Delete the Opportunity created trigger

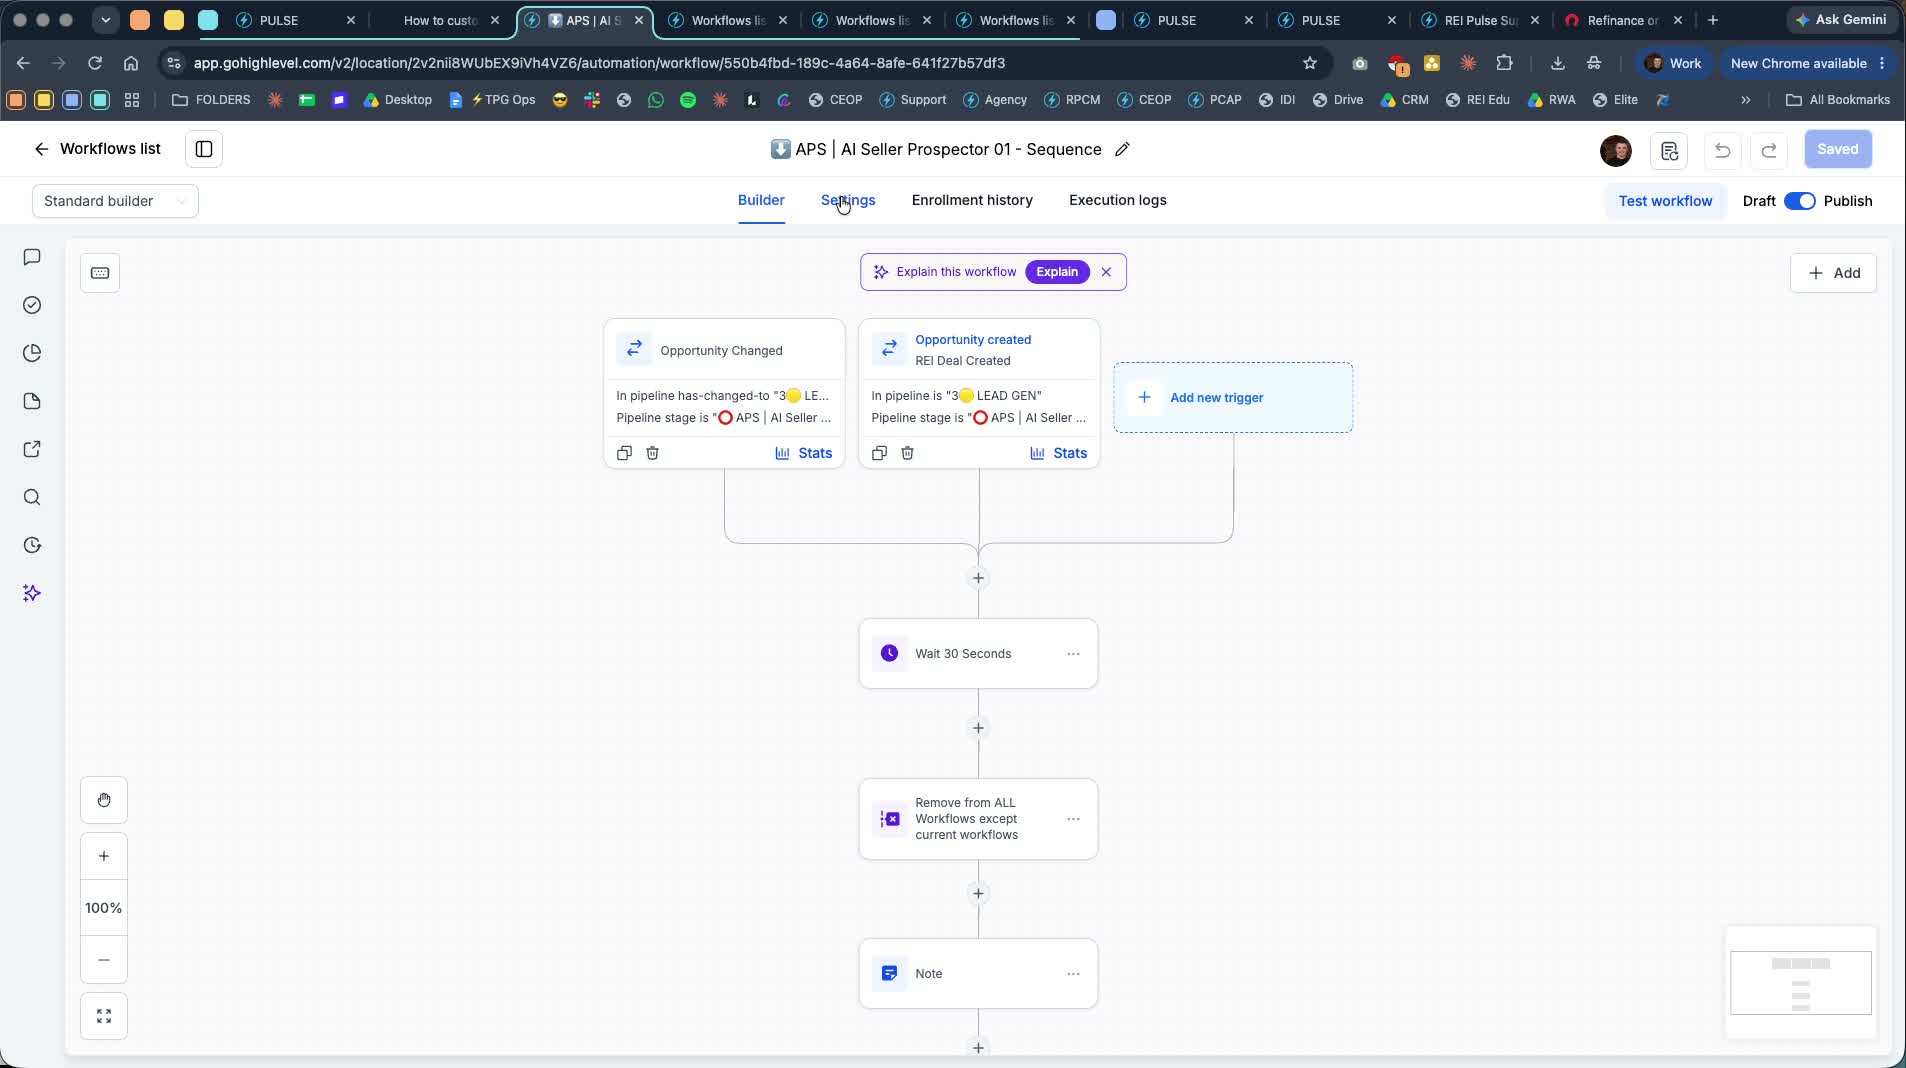[907, 453]
